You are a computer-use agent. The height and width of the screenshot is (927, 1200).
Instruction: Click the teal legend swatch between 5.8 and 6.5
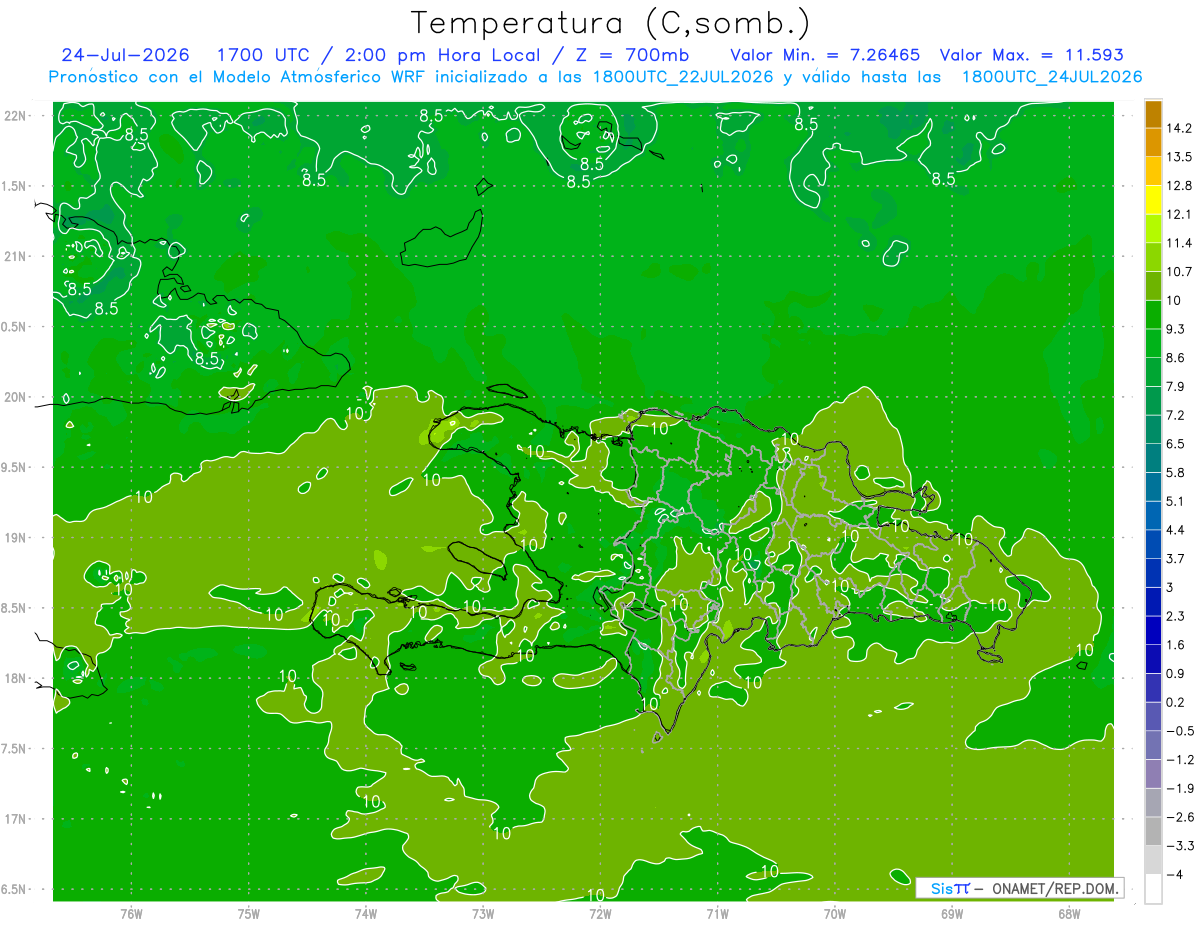(1153, 457)
